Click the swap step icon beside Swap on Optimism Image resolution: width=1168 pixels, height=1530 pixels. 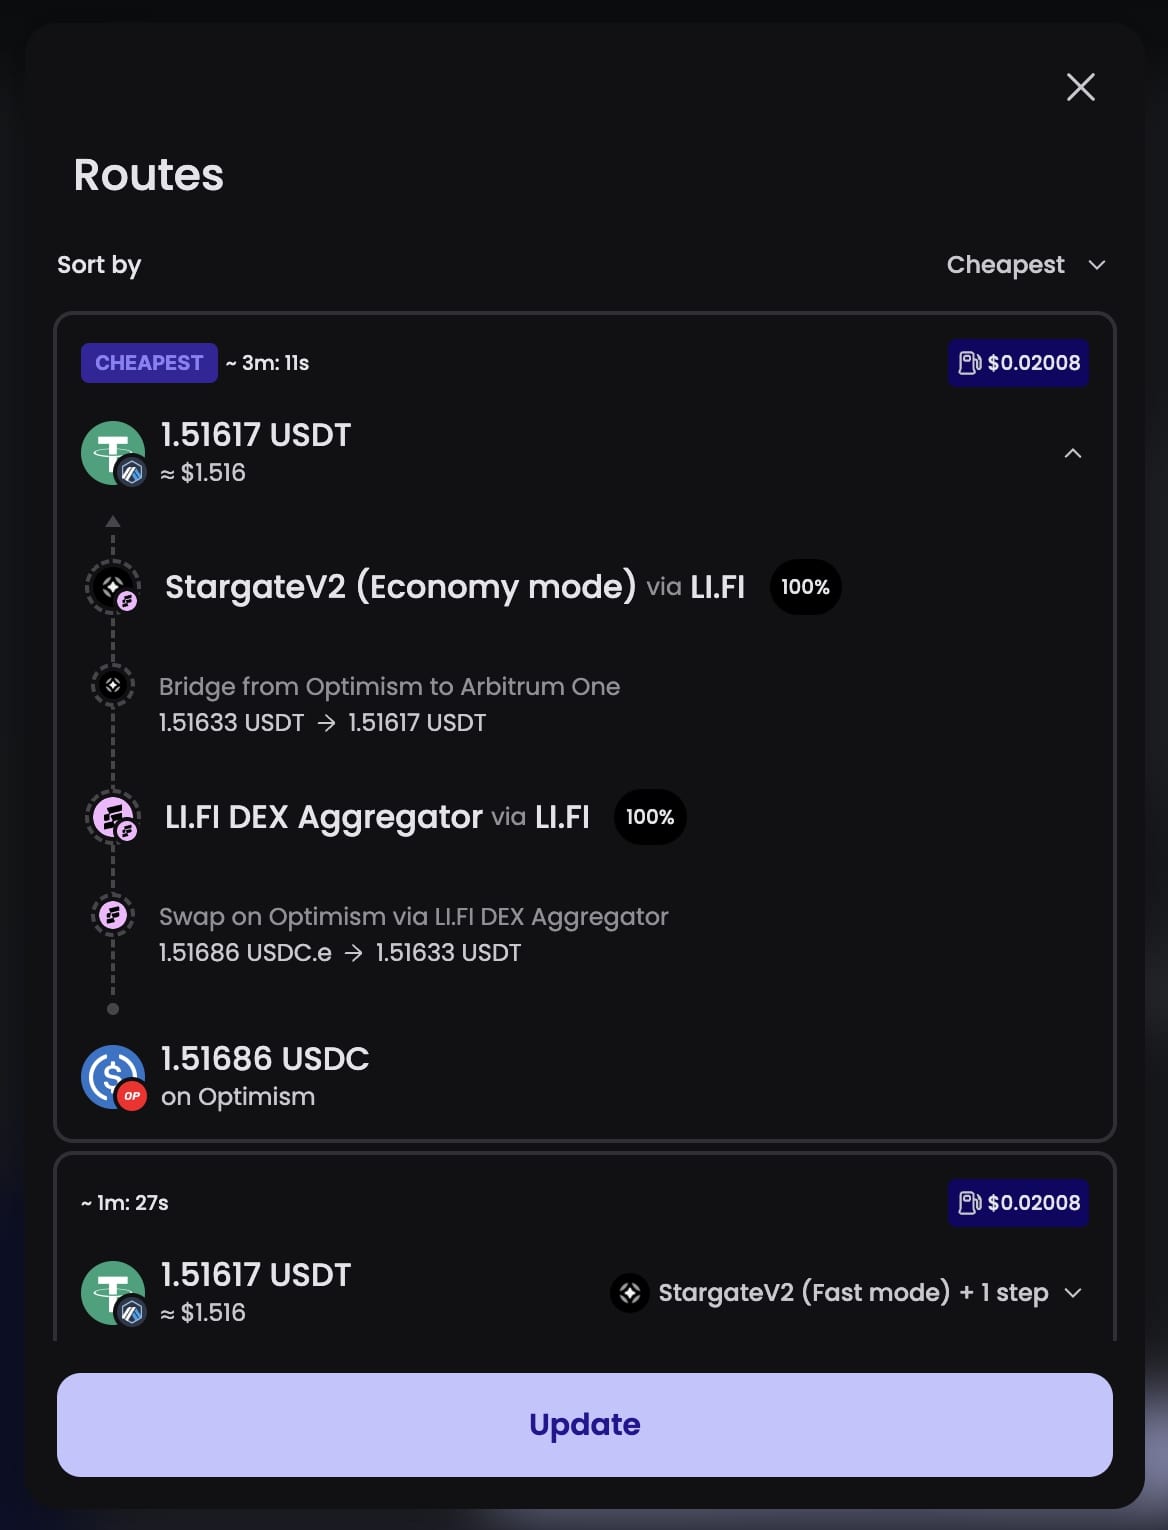pos(113,915)
